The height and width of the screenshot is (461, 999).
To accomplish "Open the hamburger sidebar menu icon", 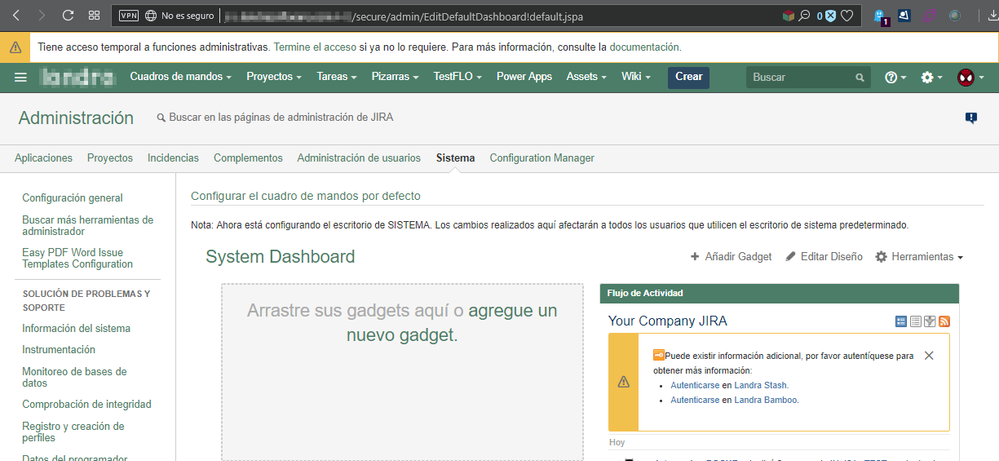I will (21, 77).
